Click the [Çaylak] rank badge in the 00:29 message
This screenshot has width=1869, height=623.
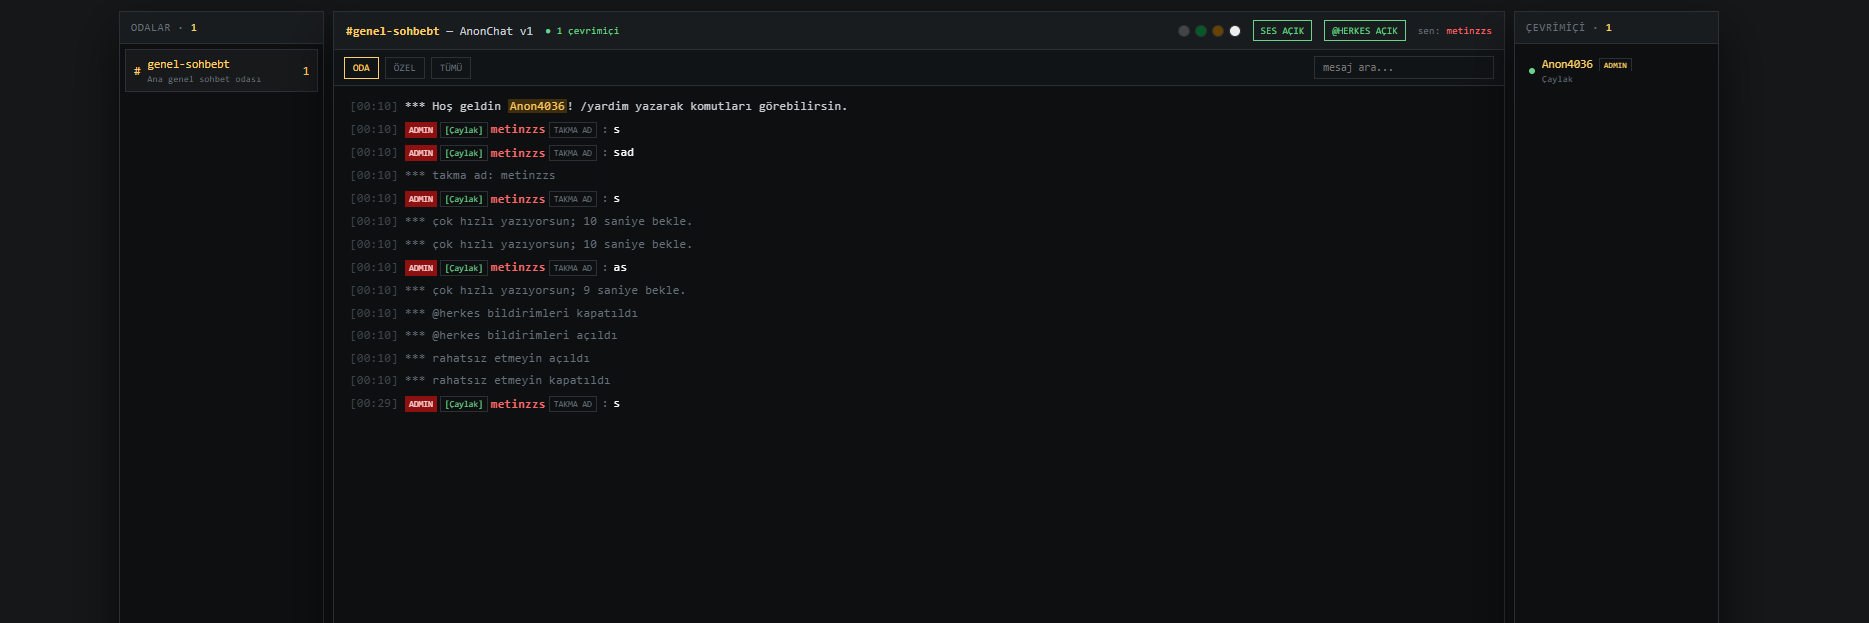[464, 404]
